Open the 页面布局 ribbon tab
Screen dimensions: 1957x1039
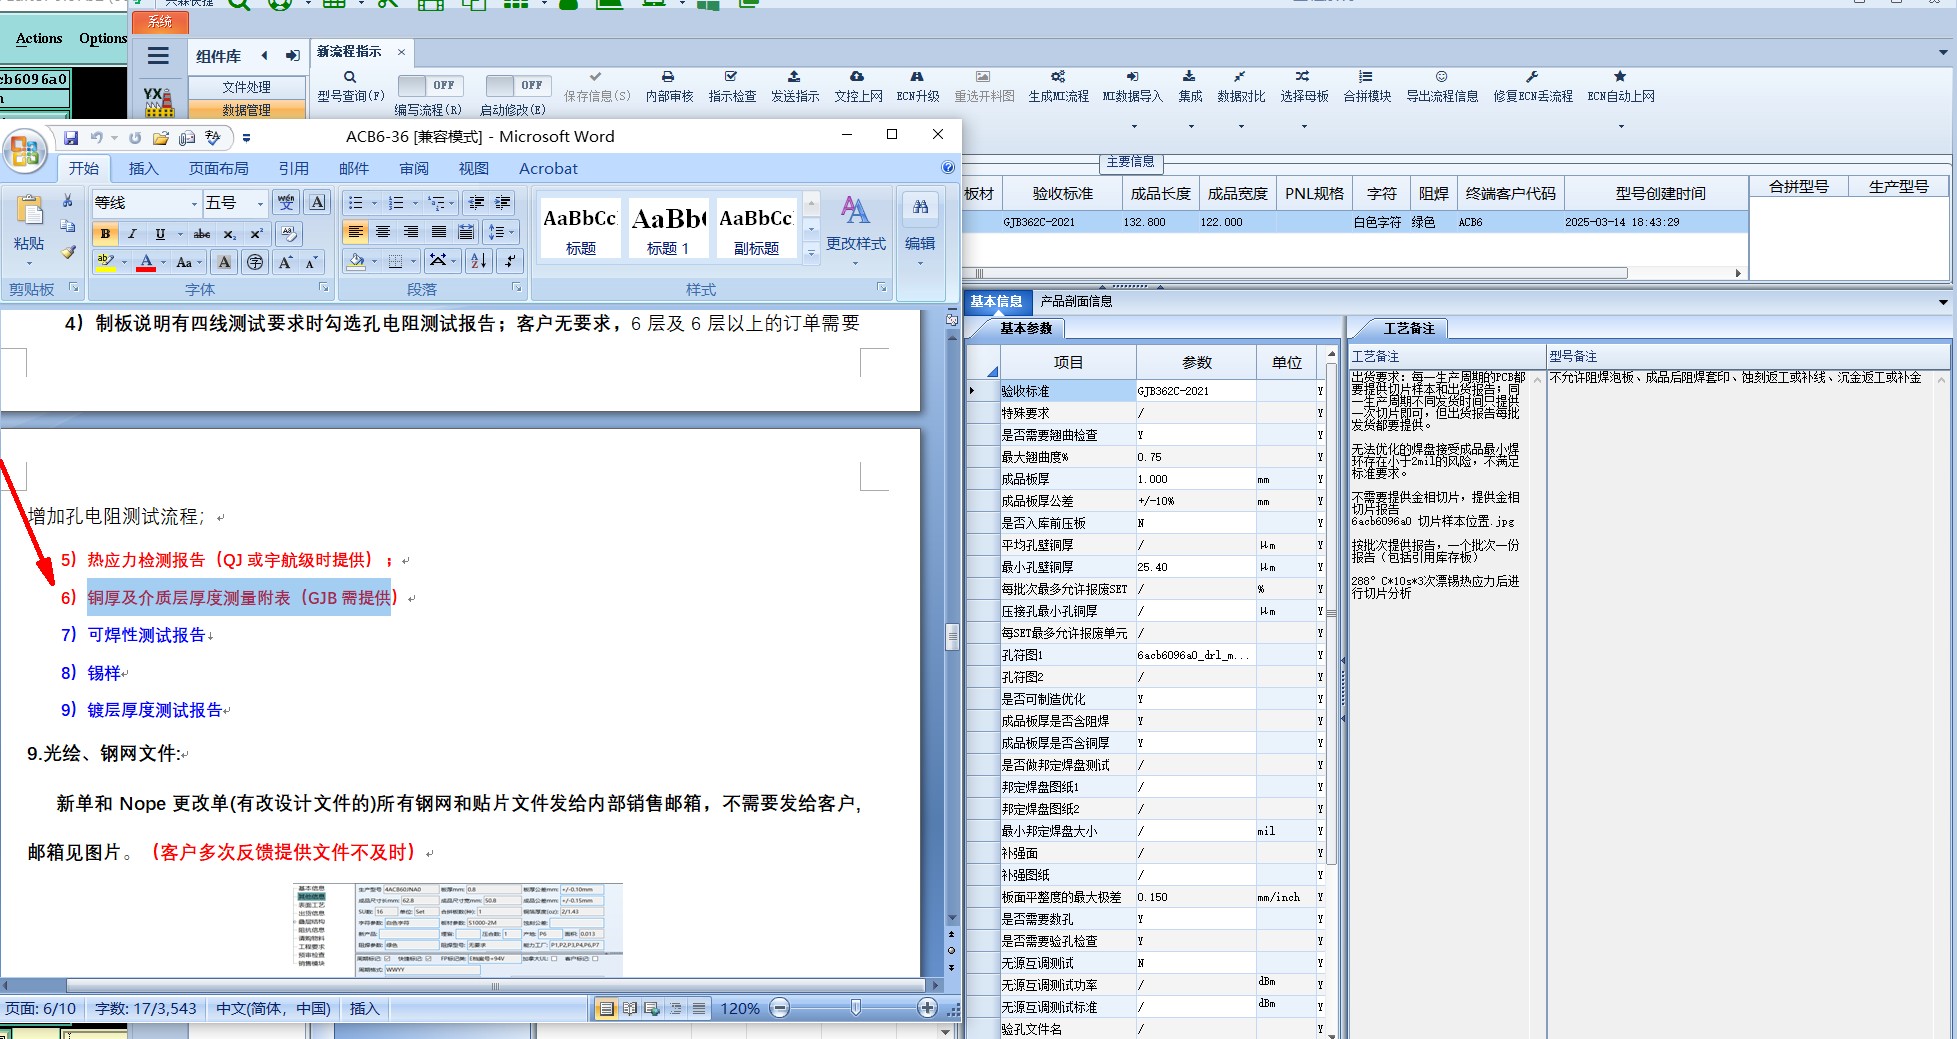[219, 168]
